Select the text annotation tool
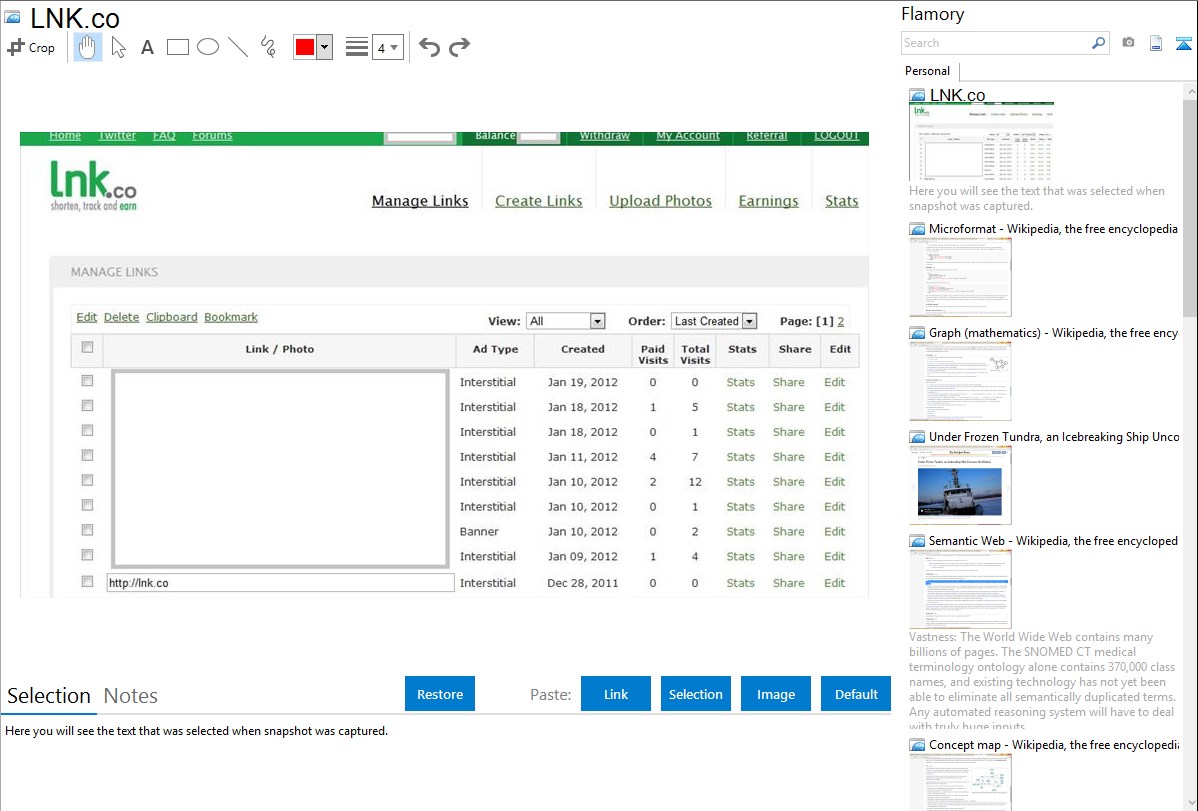Screen dimensions: 1198x811 tap(147, 47)
